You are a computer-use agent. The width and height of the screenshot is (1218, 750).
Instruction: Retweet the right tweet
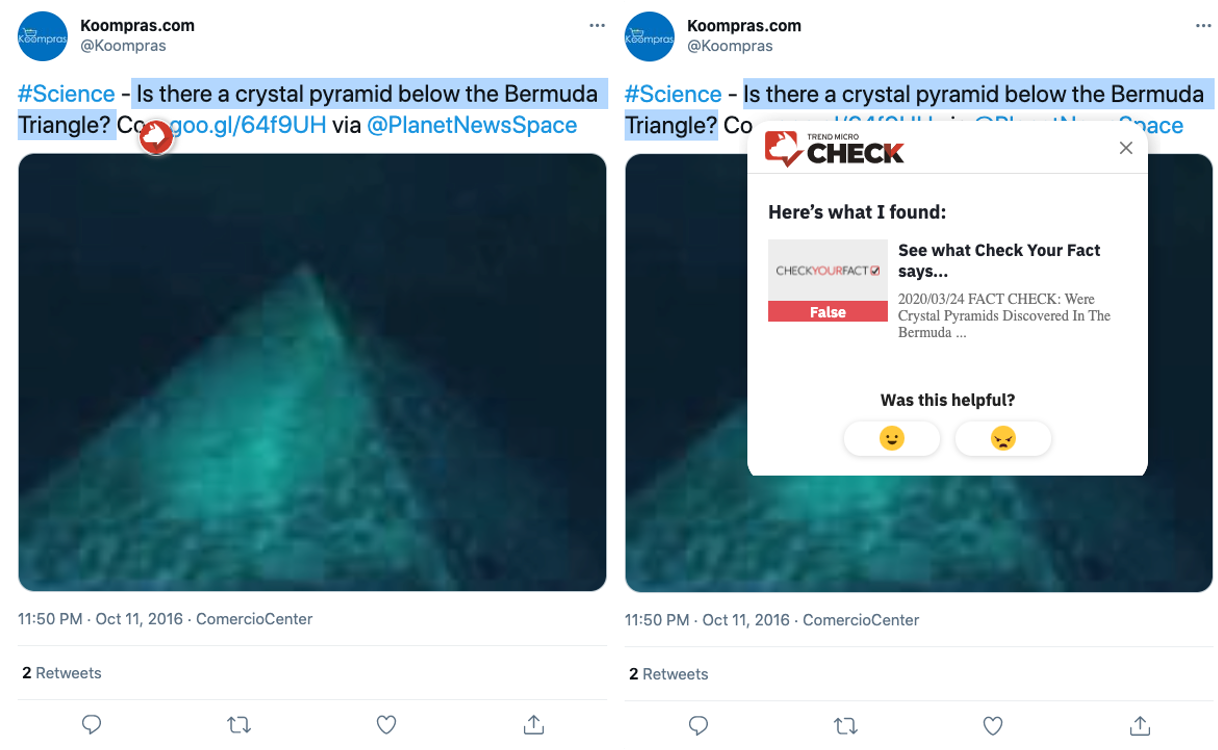point(846,725)
